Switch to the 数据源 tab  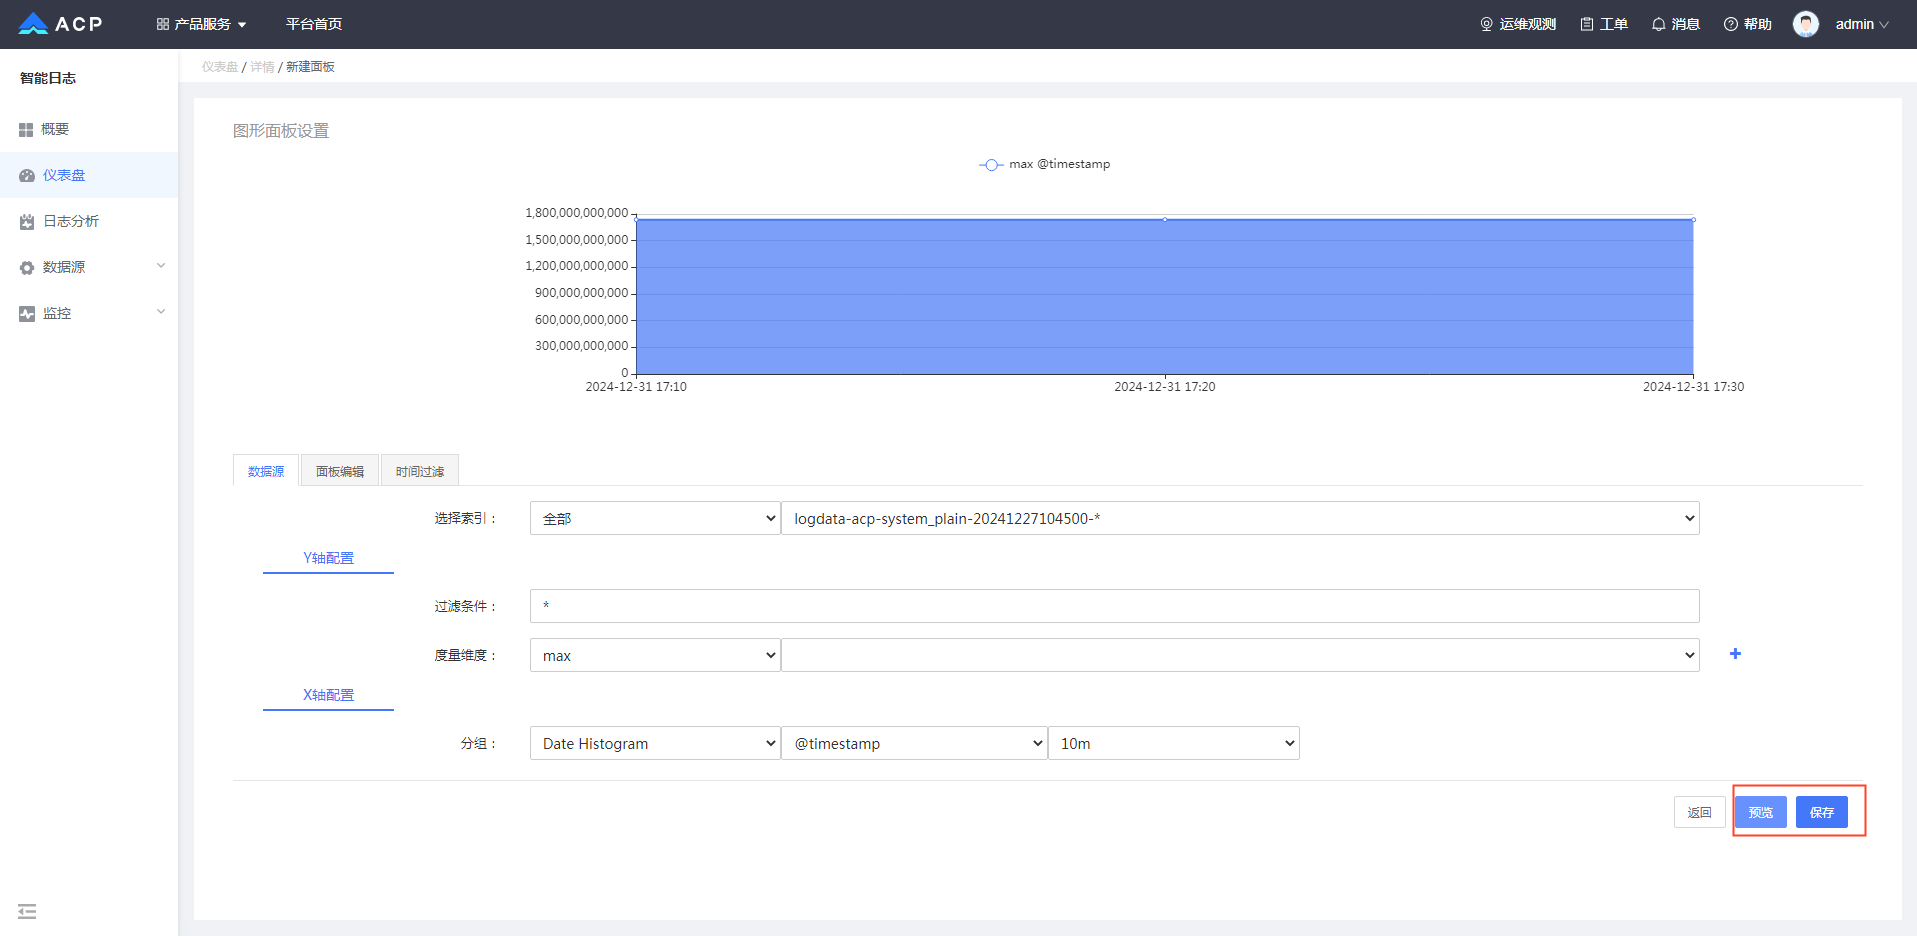coord(266,471)
